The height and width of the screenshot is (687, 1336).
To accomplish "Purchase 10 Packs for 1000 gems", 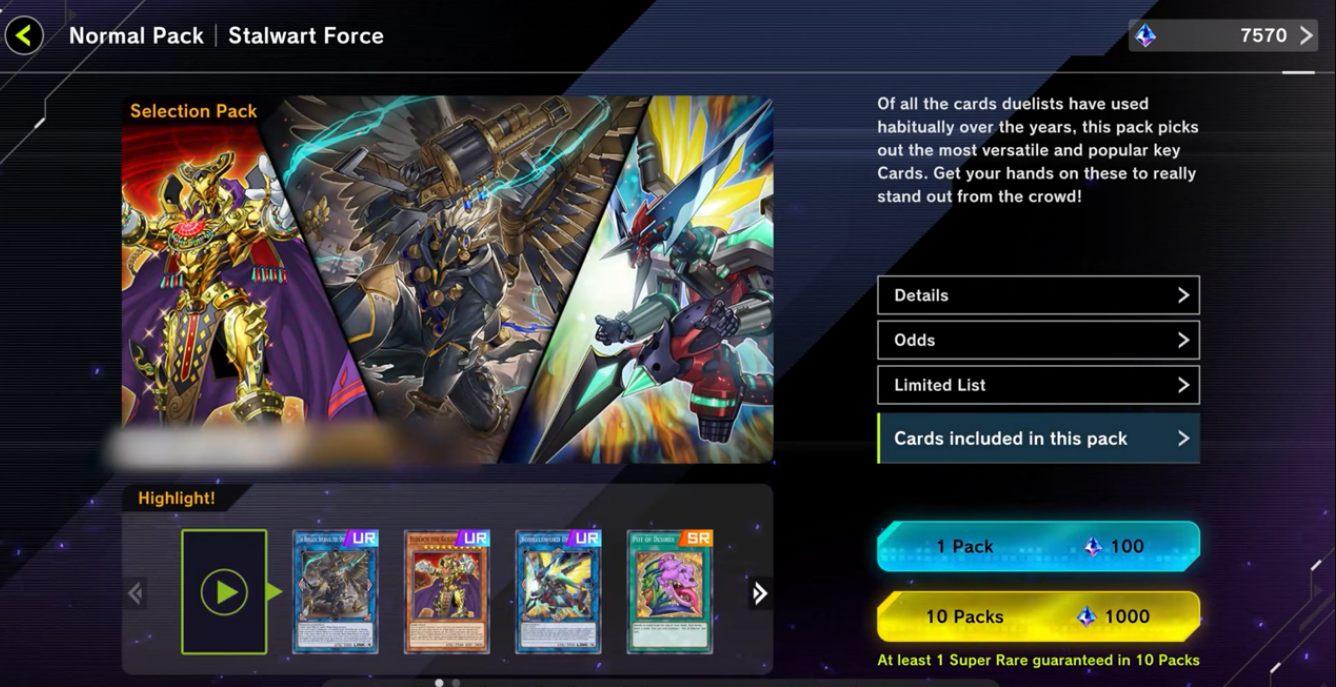I will [x=1038, y=616].
